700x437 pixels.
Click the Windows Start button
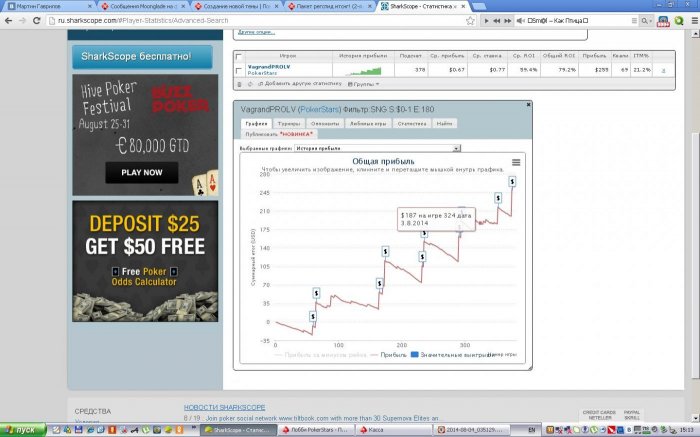[x=20, y=429]
